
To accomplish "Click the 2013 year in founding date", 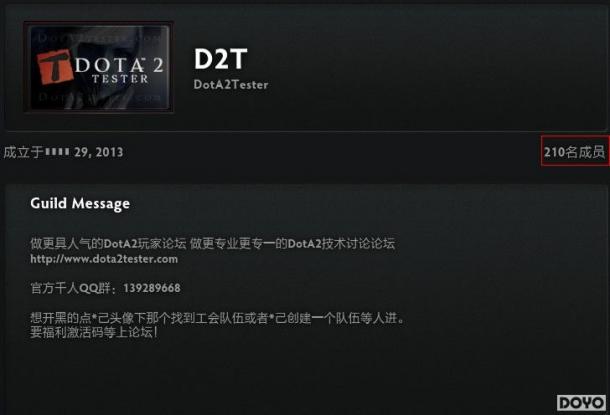I will pos(109,152).
